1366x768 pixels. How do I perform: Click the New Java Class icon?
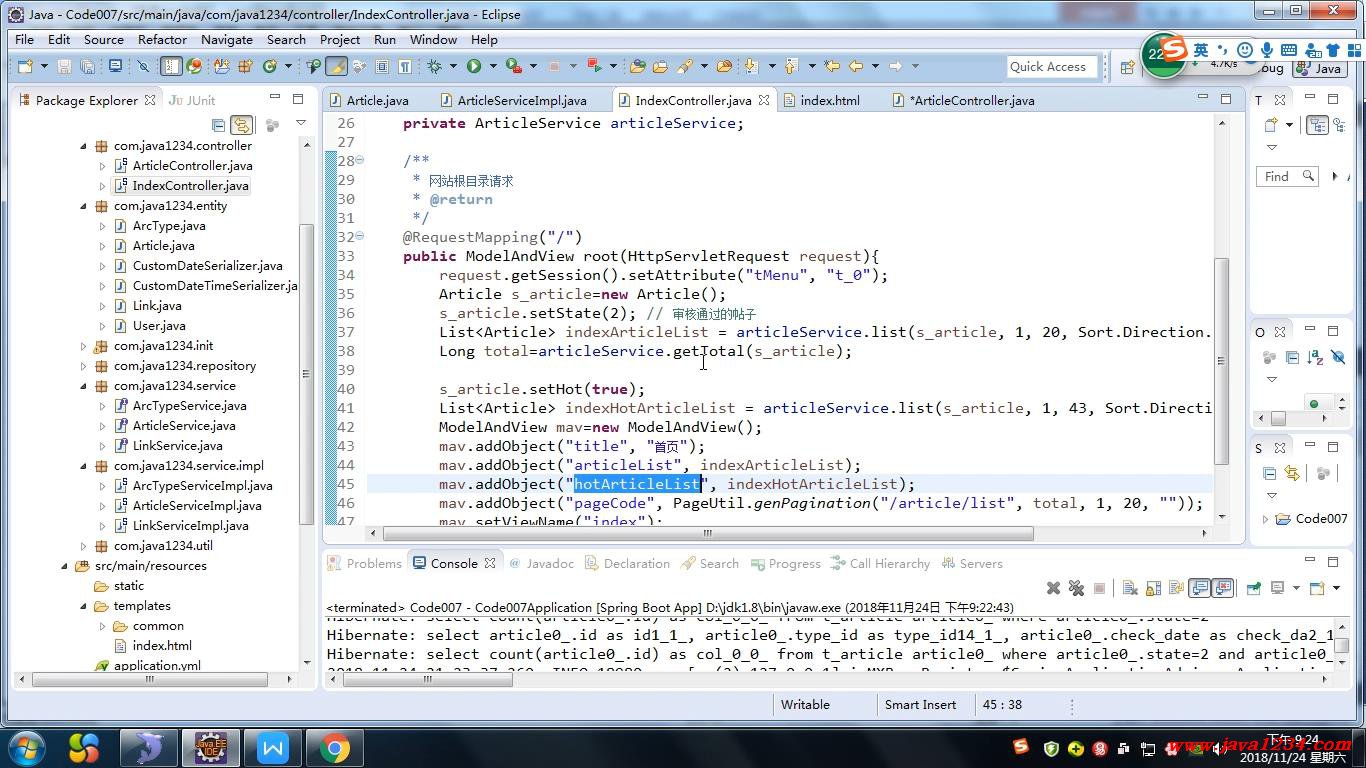pyautogui.click(x=269, y=66)
